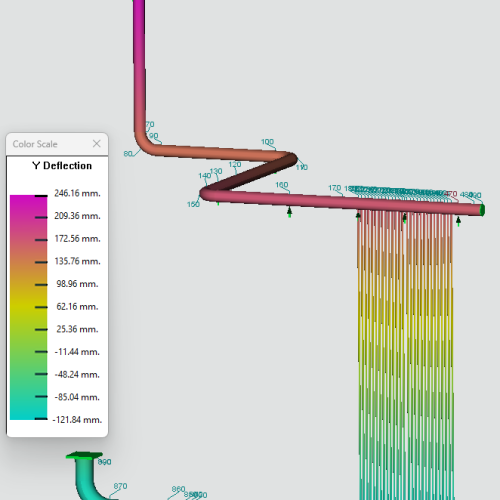500x500 pixels.
Task: Click the yellow region of the gradient bar
Action: click(29, 307)
